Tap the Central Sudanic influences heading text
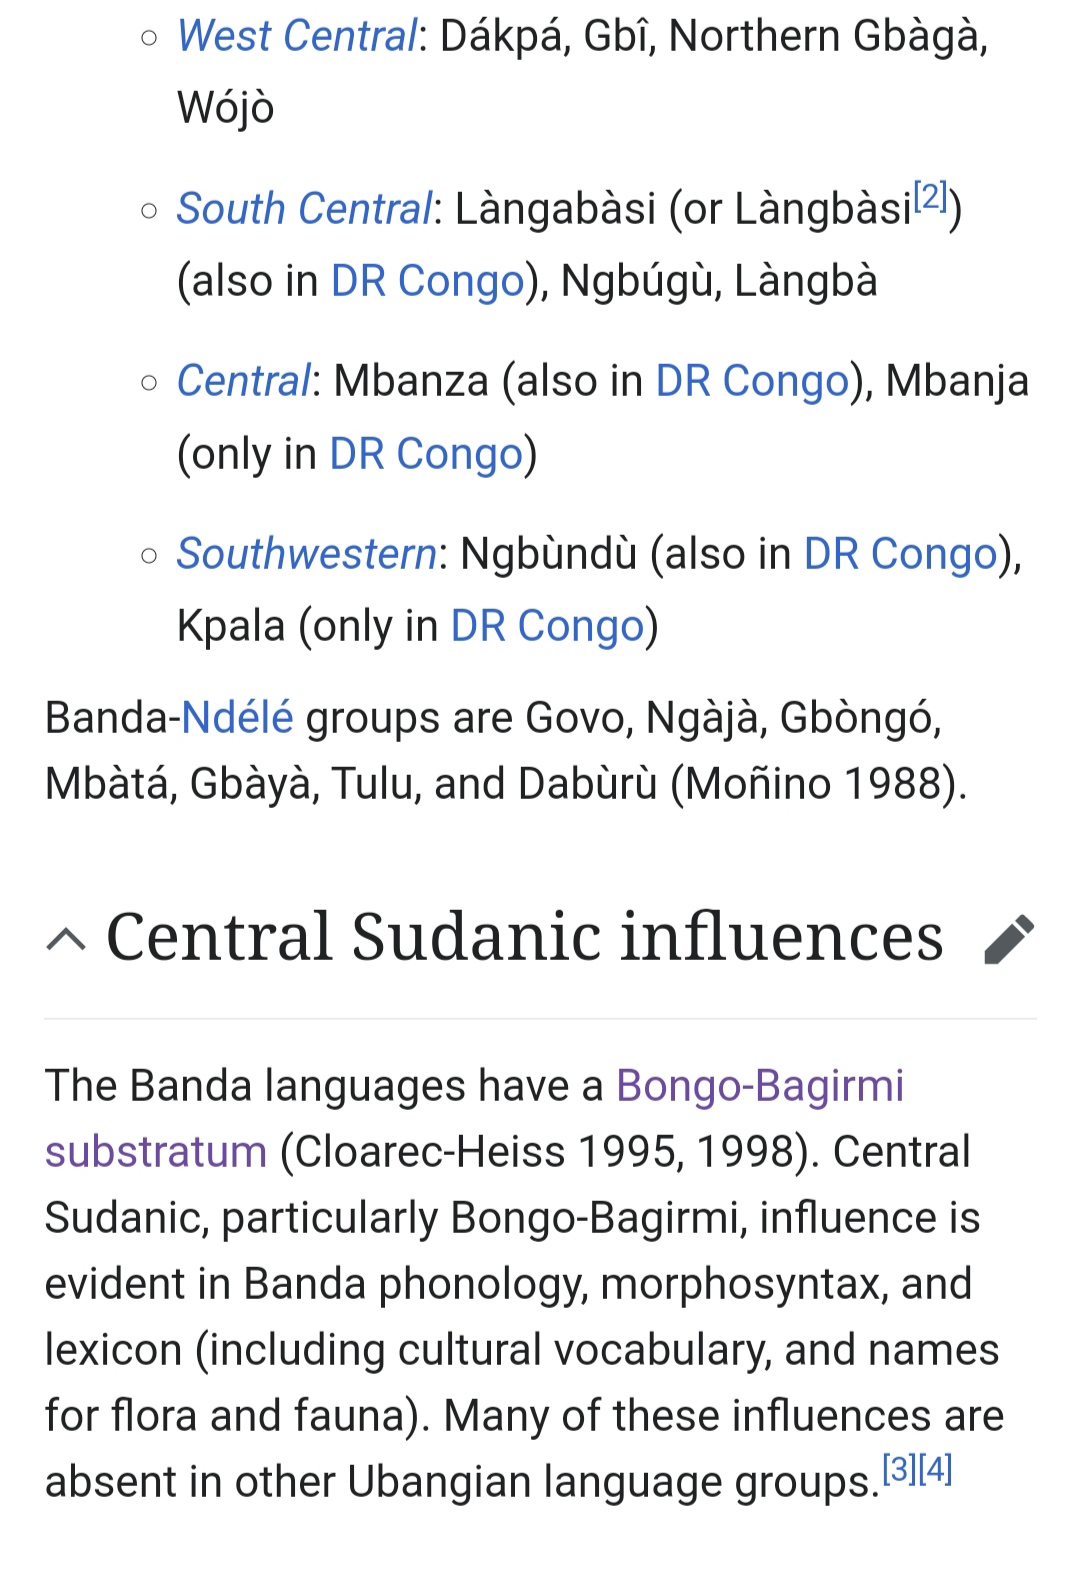The width and height of the screenshot is (1080, 1591). point(524,937)
